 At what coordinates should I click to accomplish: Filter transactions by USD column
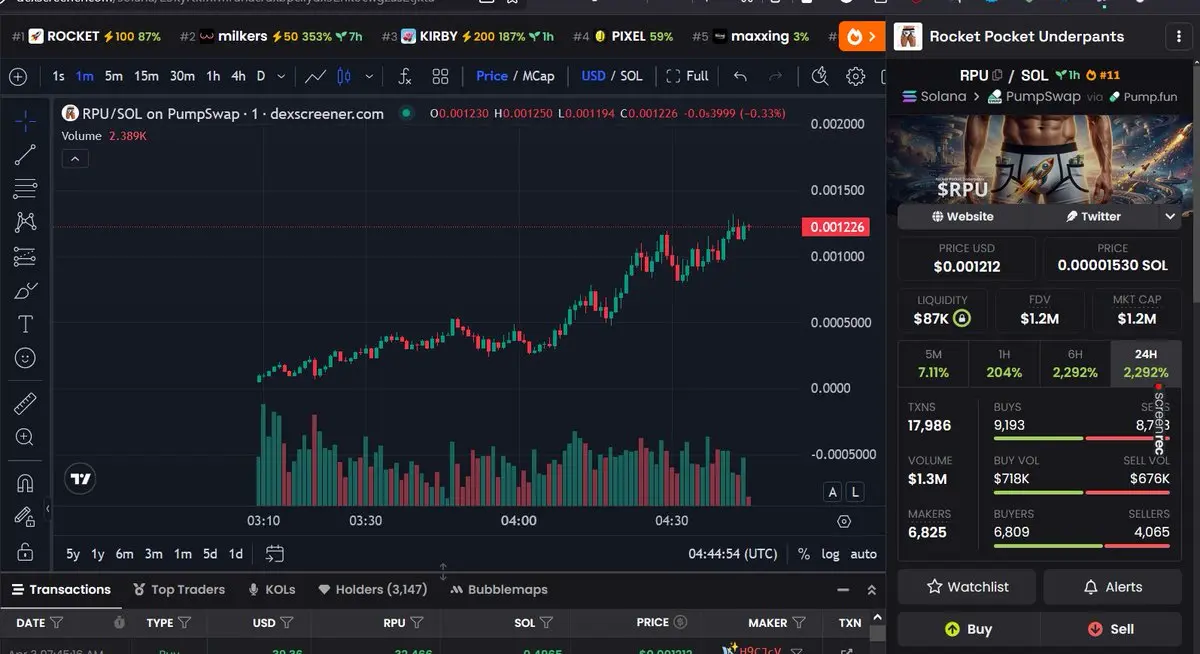(x=287, y=622)
